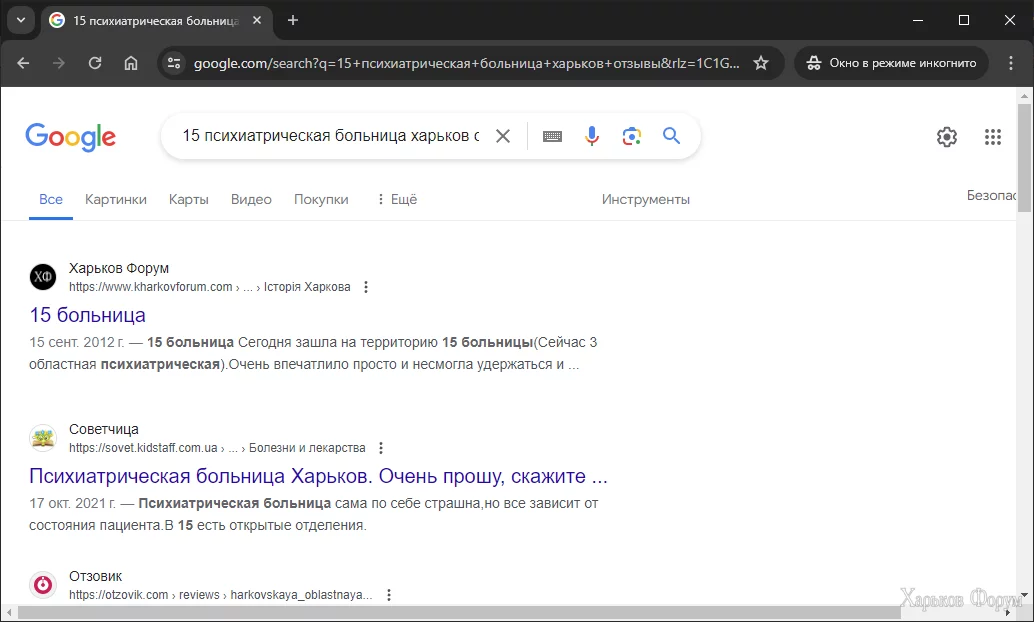Viewport: 1034px width, 622px height.
Task: Click the '17 окт. 2021 г.' snippet text
Action: pyautogui.click(x=73, y=503)
